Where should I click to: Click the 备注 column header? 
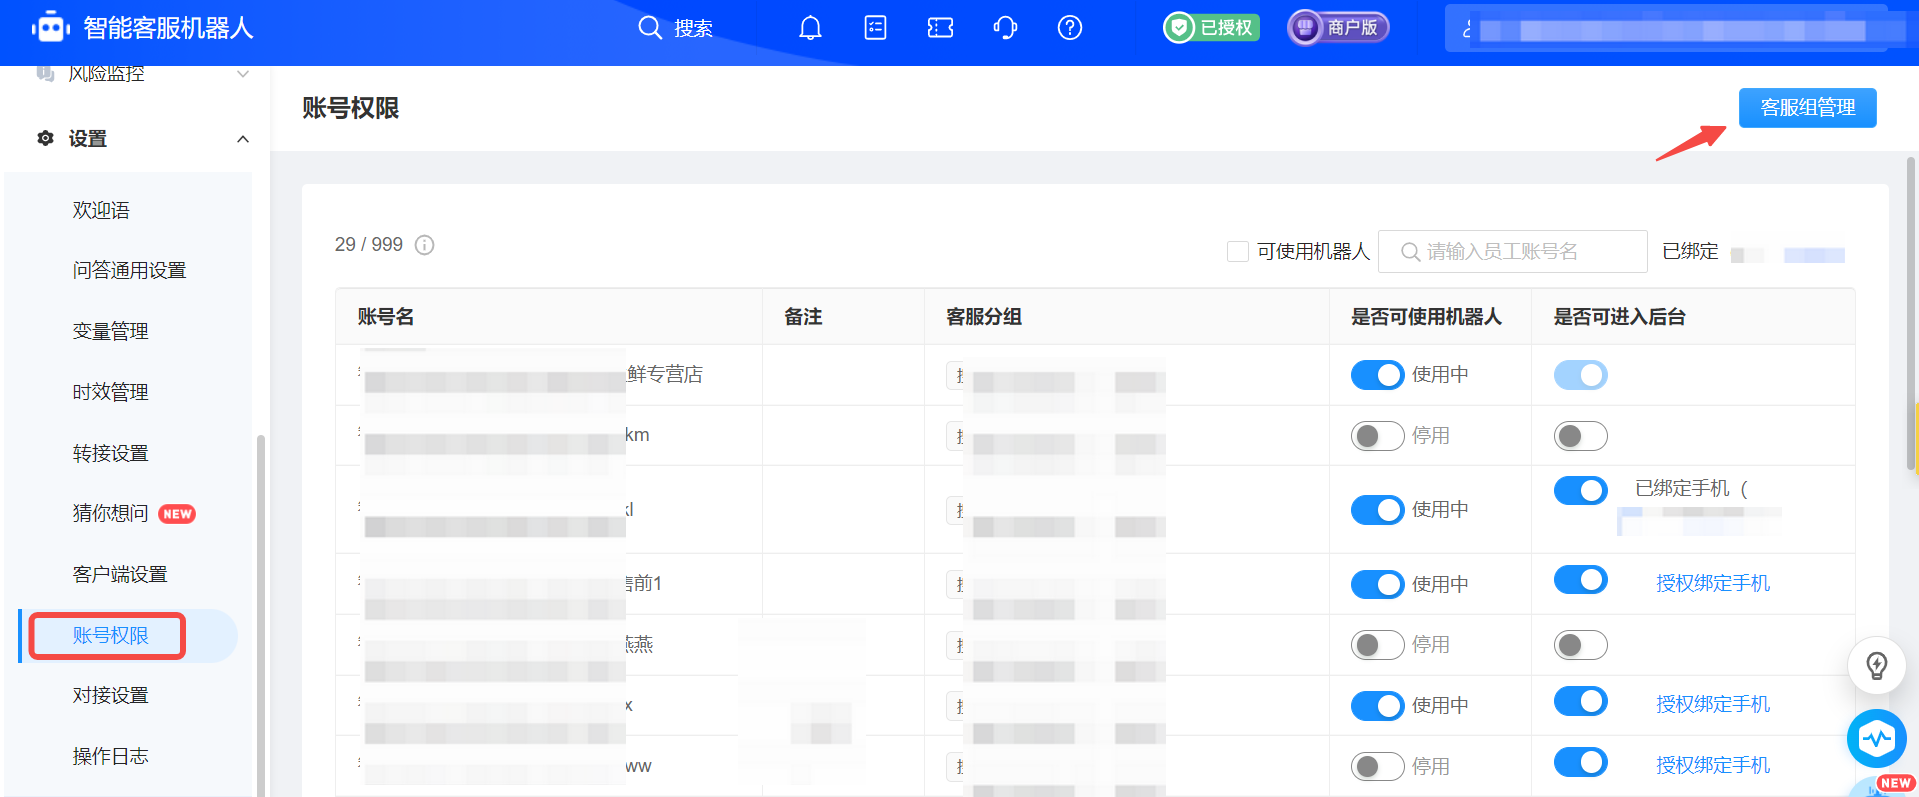coord(803,317)
